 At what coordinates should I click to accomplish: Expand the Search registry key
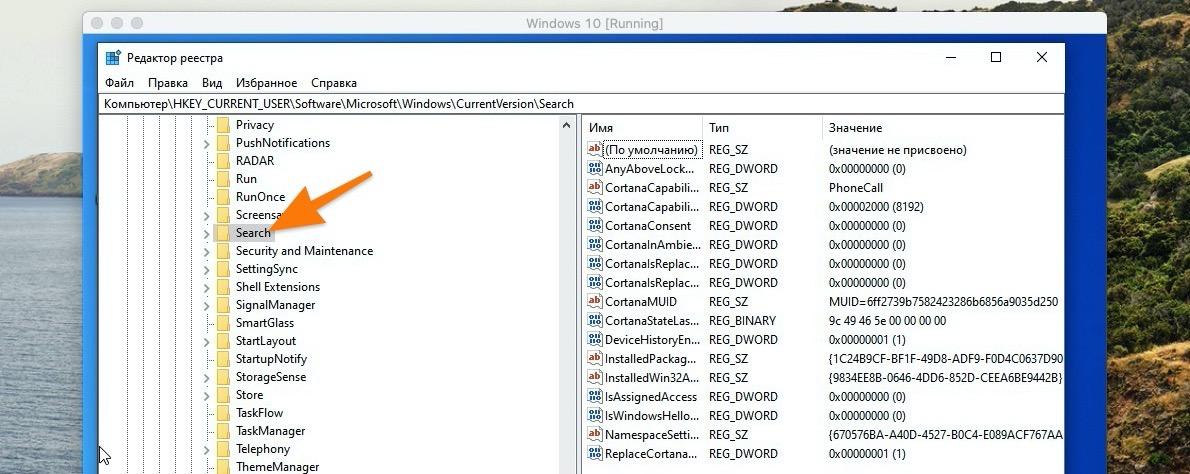(206, 234)
